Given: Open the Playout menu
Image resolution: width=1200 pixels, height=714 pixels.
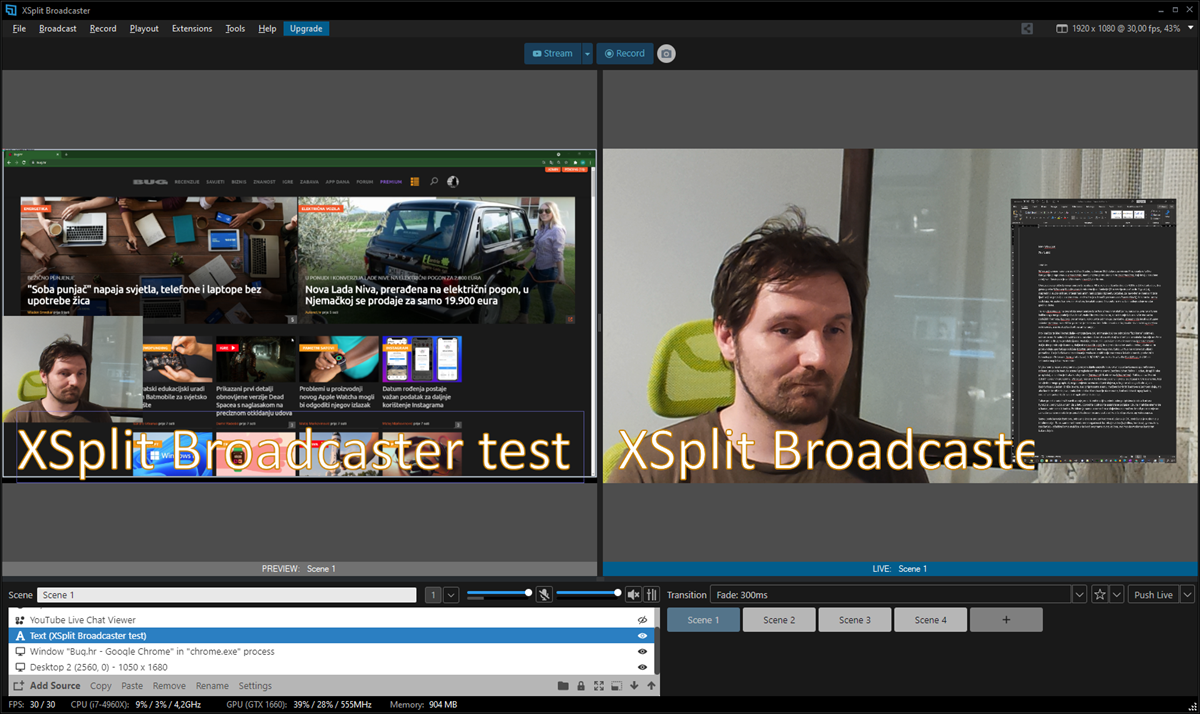Looking at the screenshot, I should 144,29.
